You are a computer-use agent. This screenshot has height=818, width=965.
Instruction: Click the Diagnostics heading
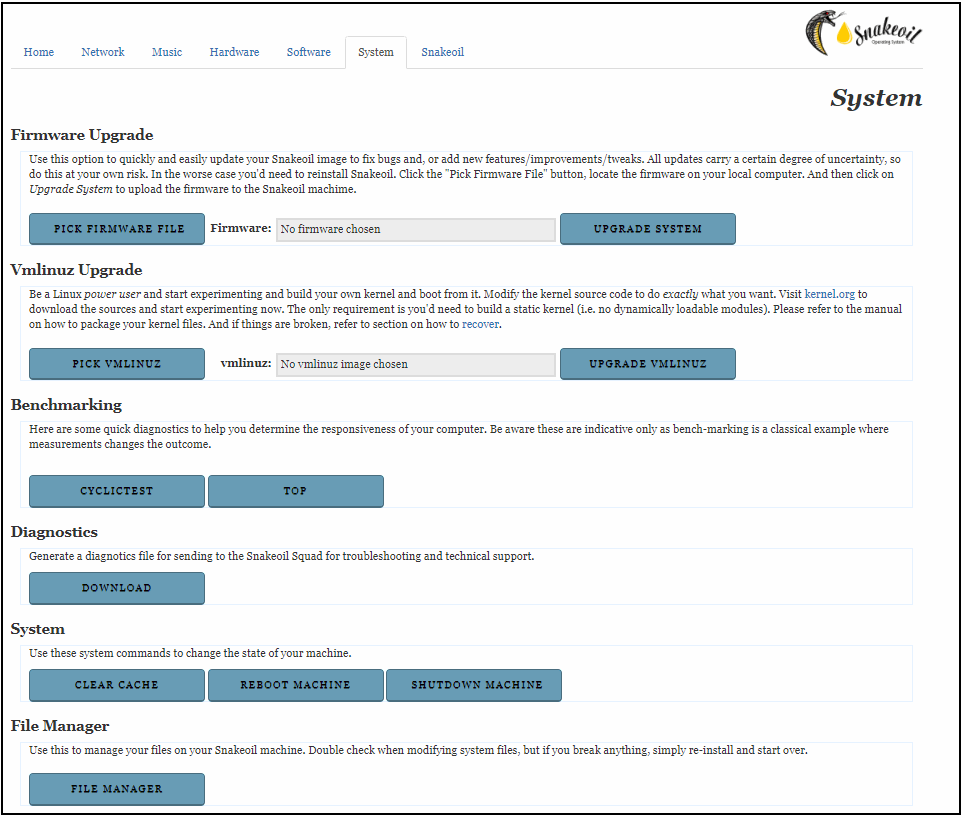(54, 532)
